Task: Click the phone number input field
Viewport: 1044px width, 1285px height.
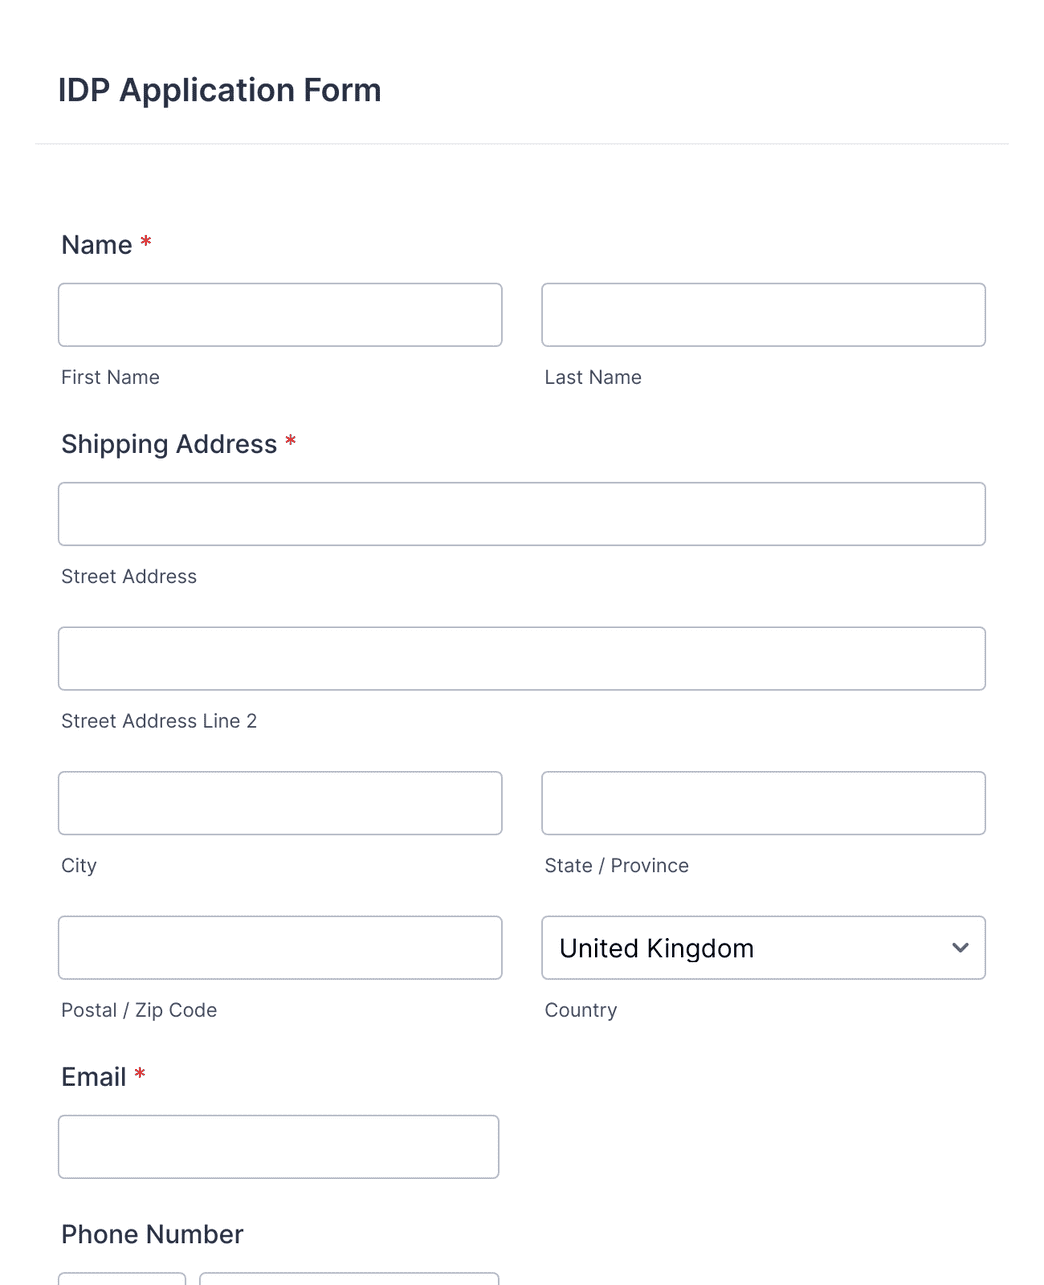Action: (x=348, y=1280)
